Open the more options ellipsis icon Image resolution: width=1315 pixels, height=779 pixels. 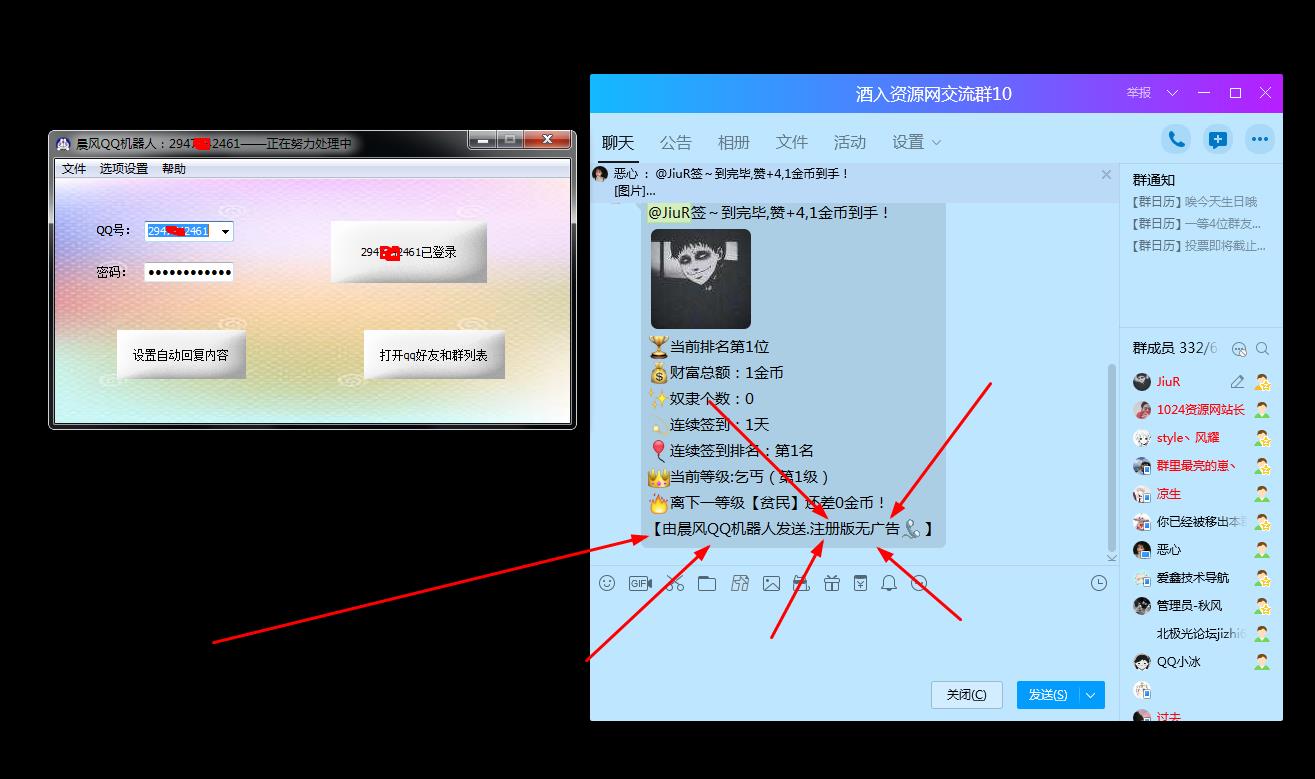[1260, 140]
